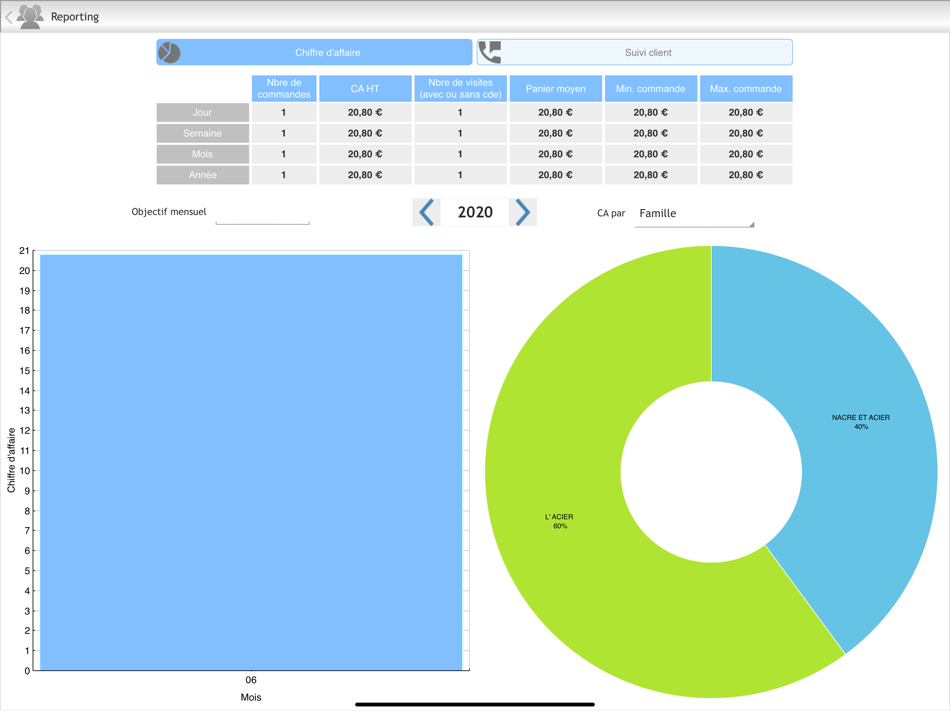Click the left arrow to view year 2019
Image resolution: width=950 pixels, height=712 pixels.
(x=425, y=211)
